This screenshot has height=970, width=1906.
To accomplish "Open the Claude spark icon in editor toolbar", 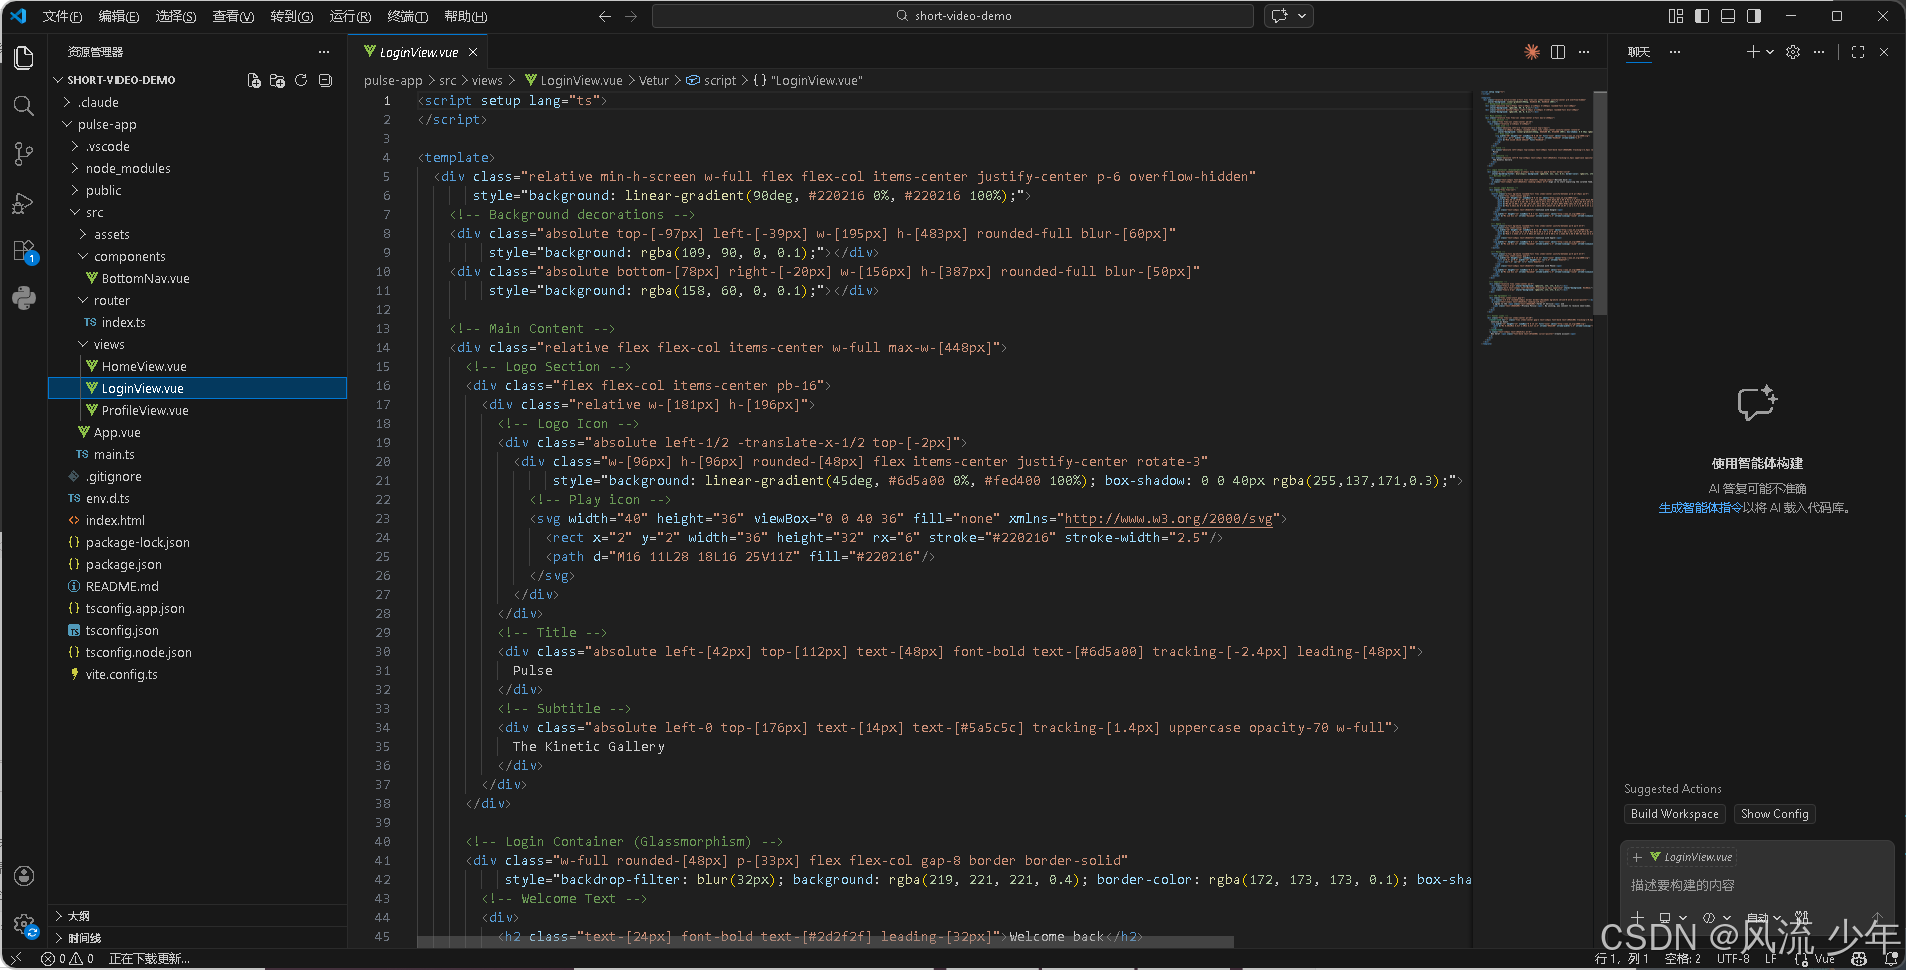I will click(x=1532, y=52).
